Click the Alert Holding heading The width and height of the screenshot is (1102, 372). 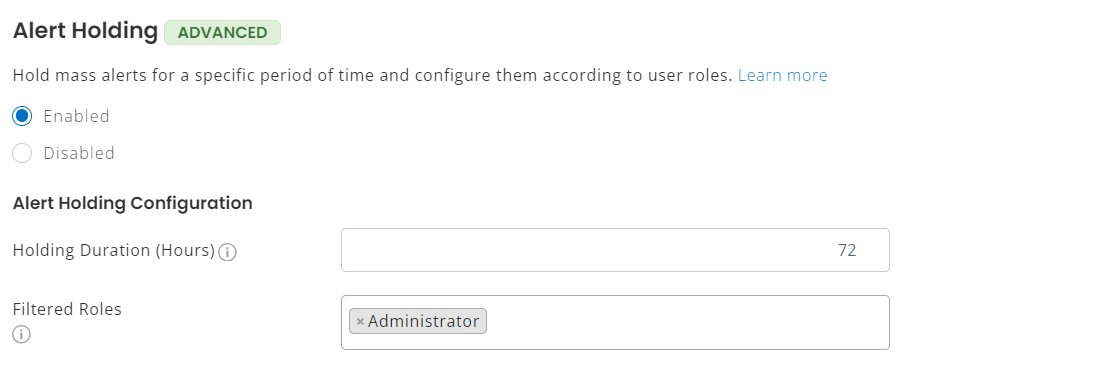point(85,31)
